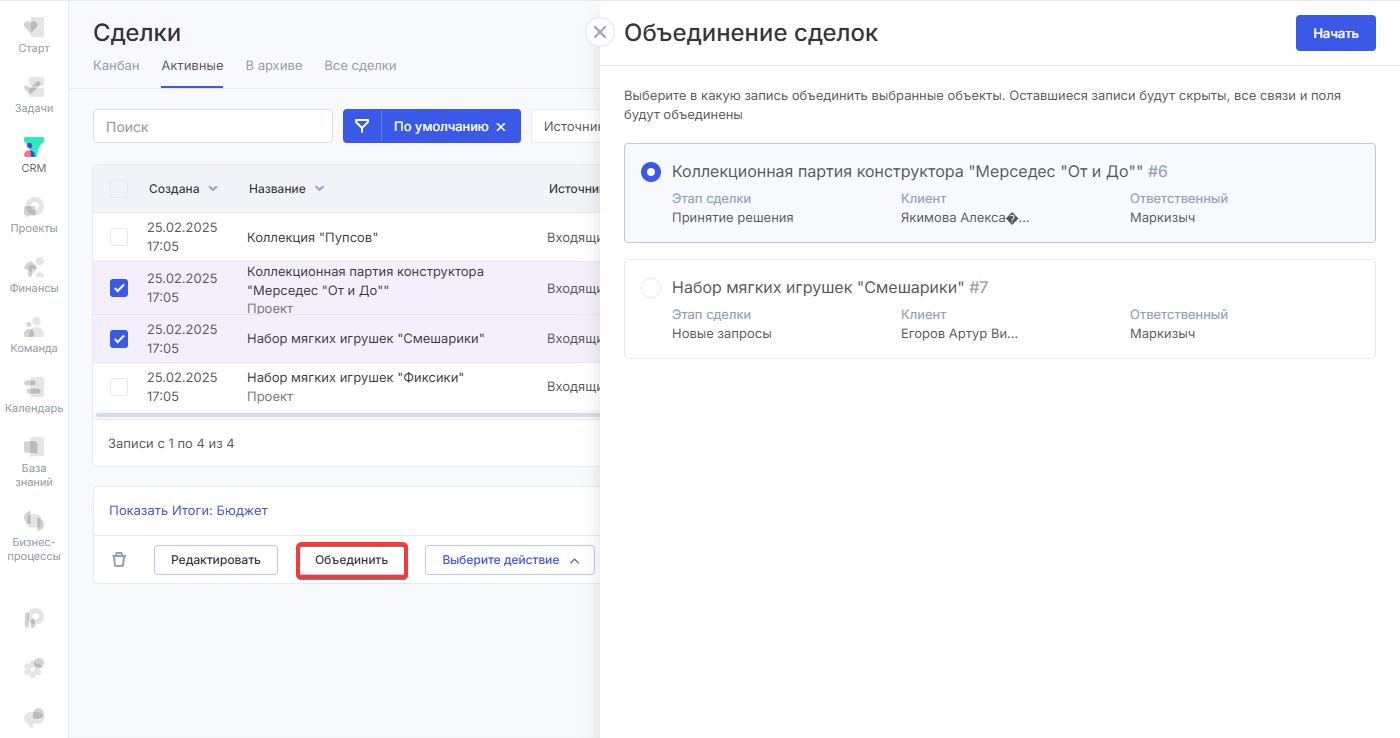Click the trash delete icon

[x=119, y=560]
